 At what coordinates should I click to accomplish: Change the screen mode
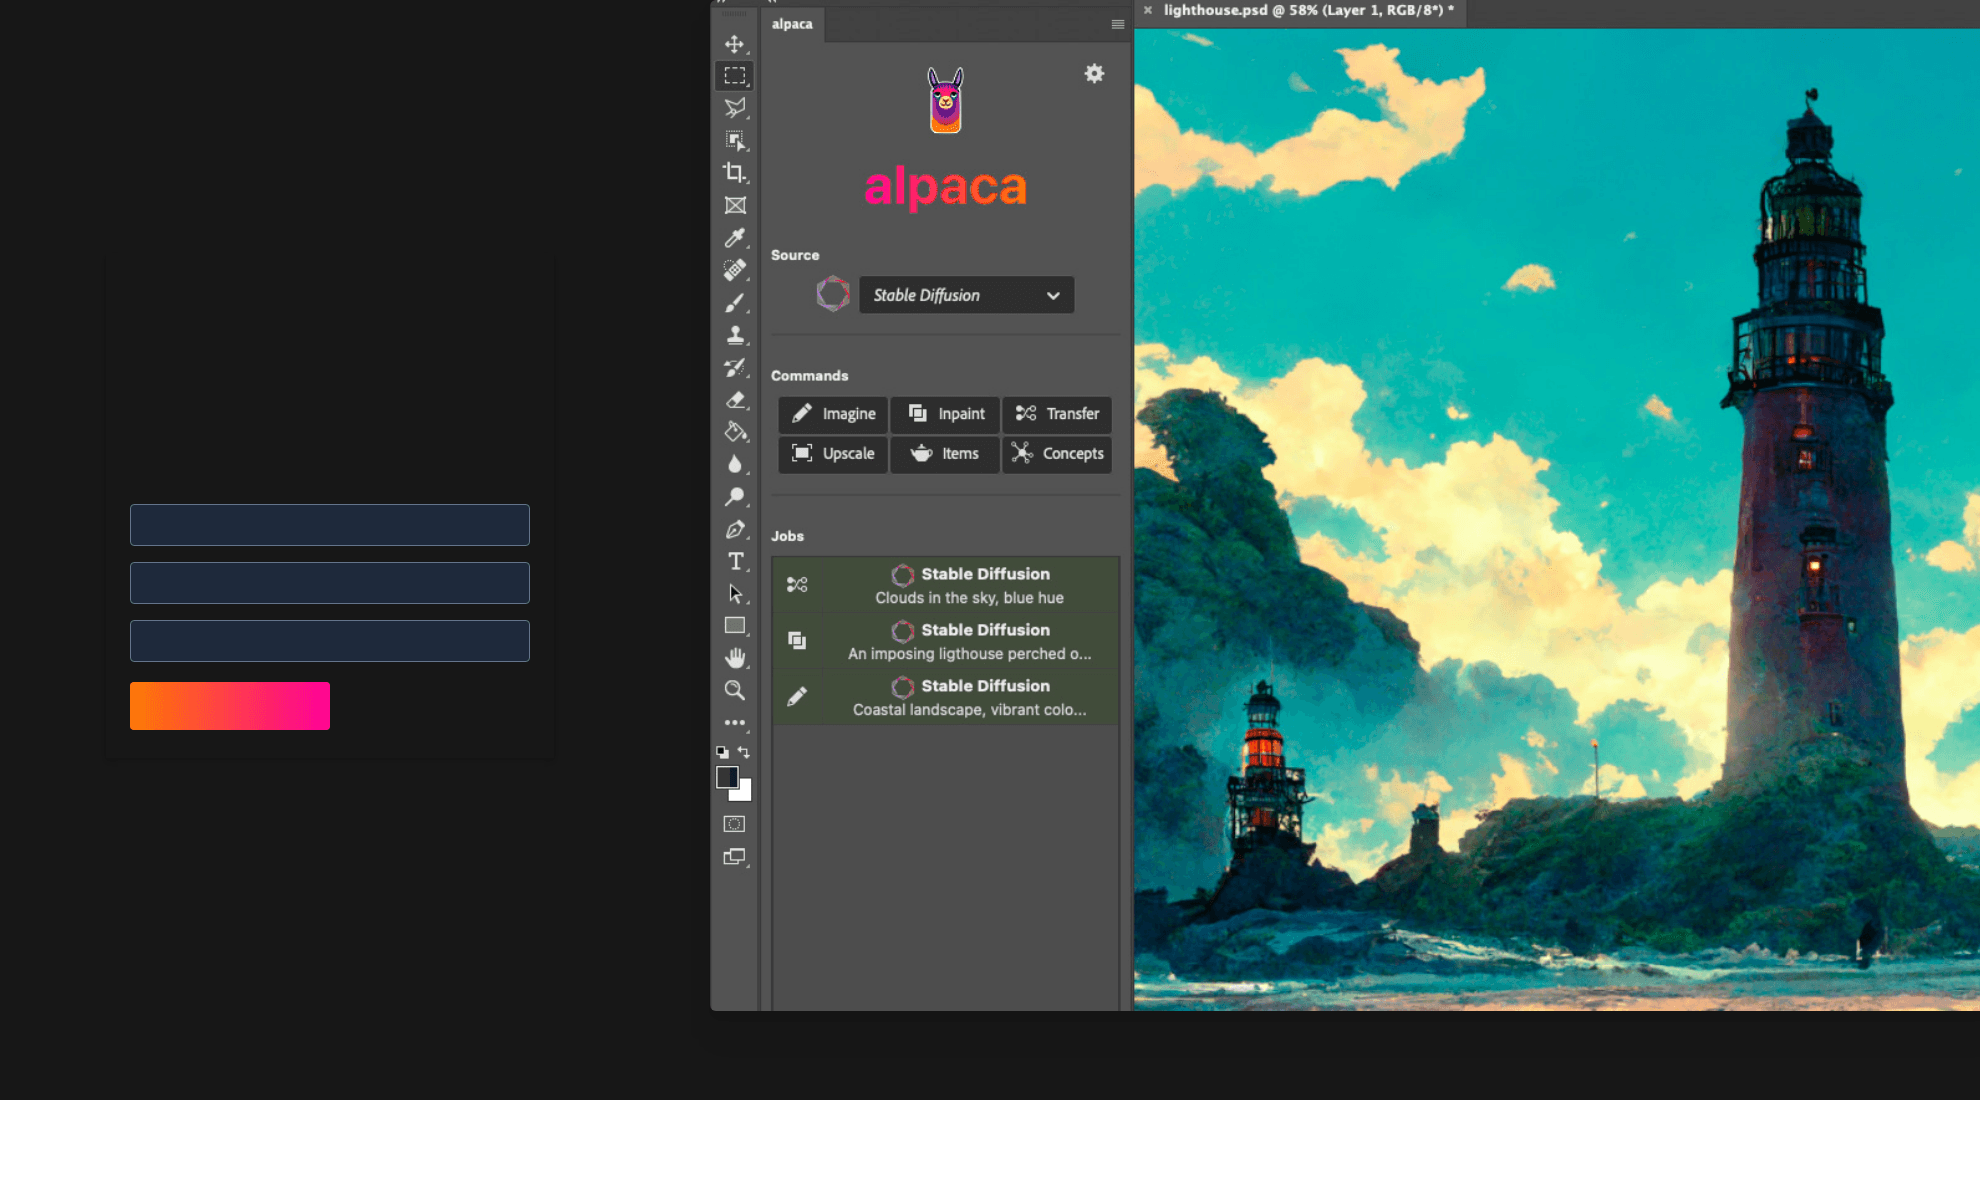click(x=734, y=857)
